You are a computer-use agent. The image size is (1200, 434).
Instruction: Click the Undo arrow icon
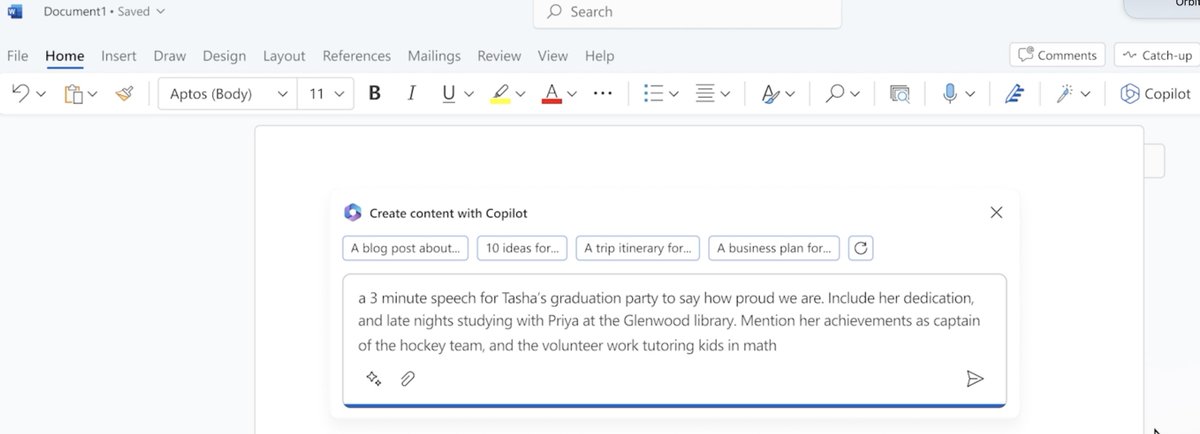tap(20, 93)
